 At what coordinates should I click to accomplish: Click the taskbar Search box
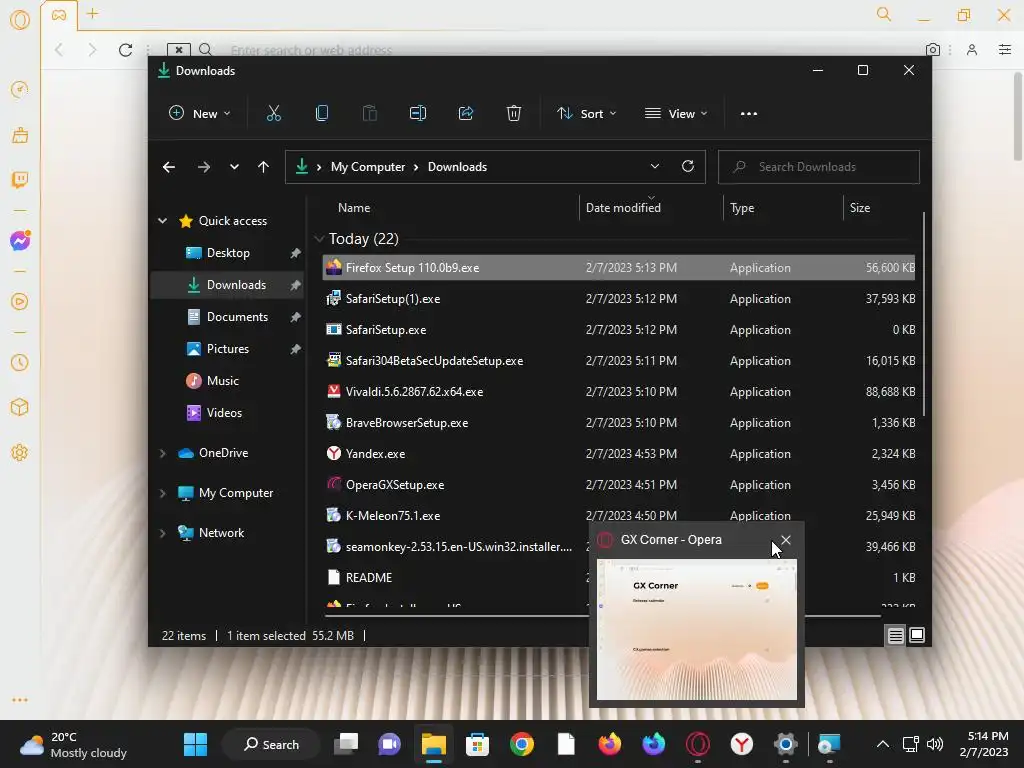[271, 744]
